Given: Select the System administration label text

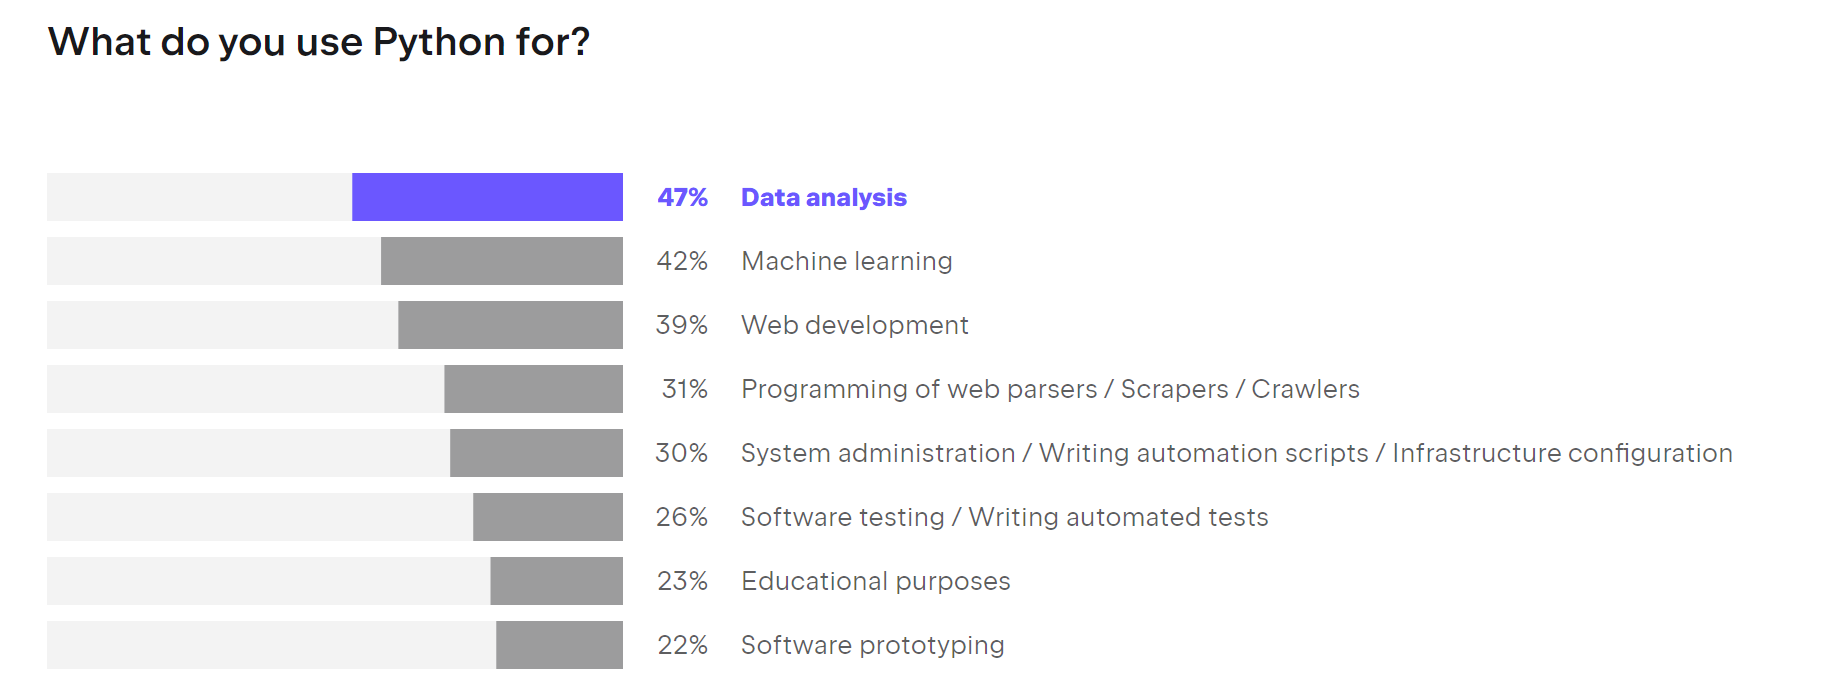Looking at the screenshot, I should [1236, 454].
